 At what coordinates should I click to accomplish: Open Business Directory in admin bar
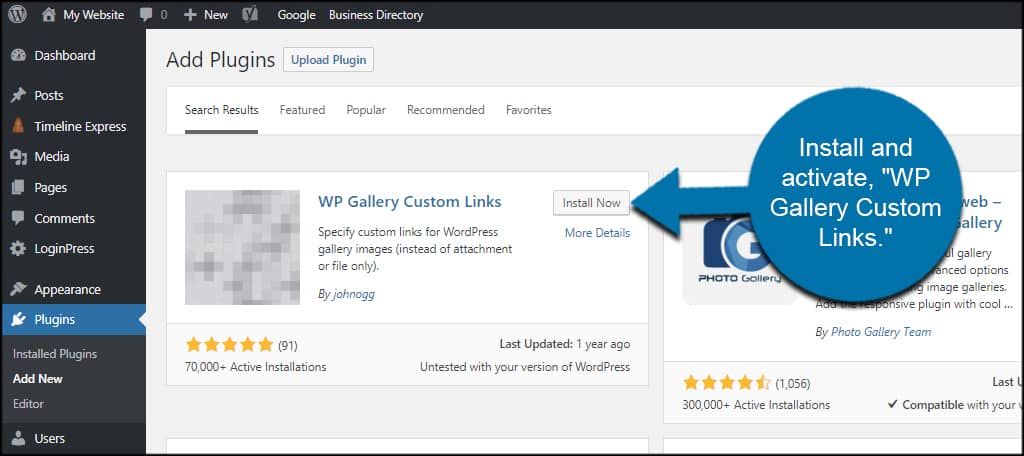(x=376, y=14)
